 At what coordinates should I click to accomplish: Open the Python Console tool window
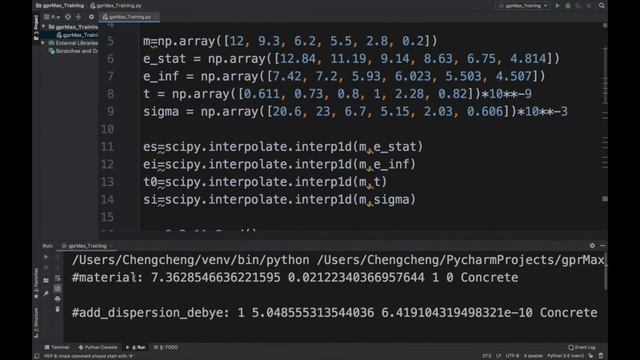pos(98,347)
